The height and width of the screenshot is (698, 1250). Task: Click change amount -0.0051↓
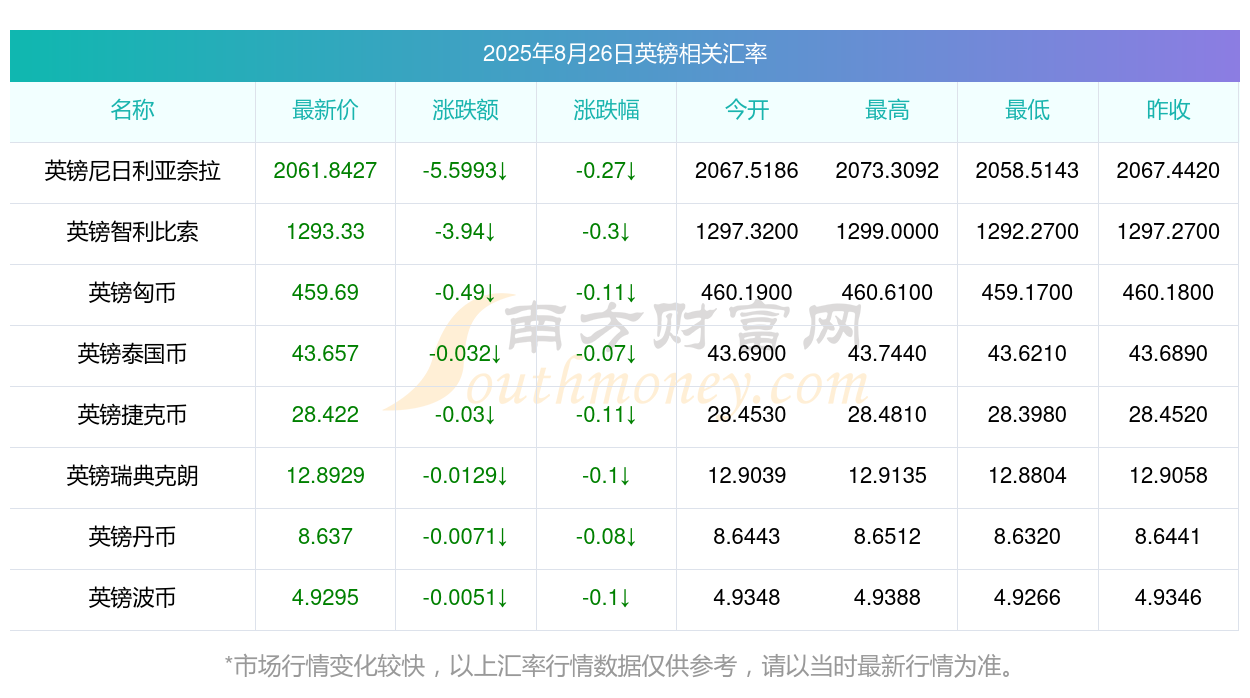(466, 598)
